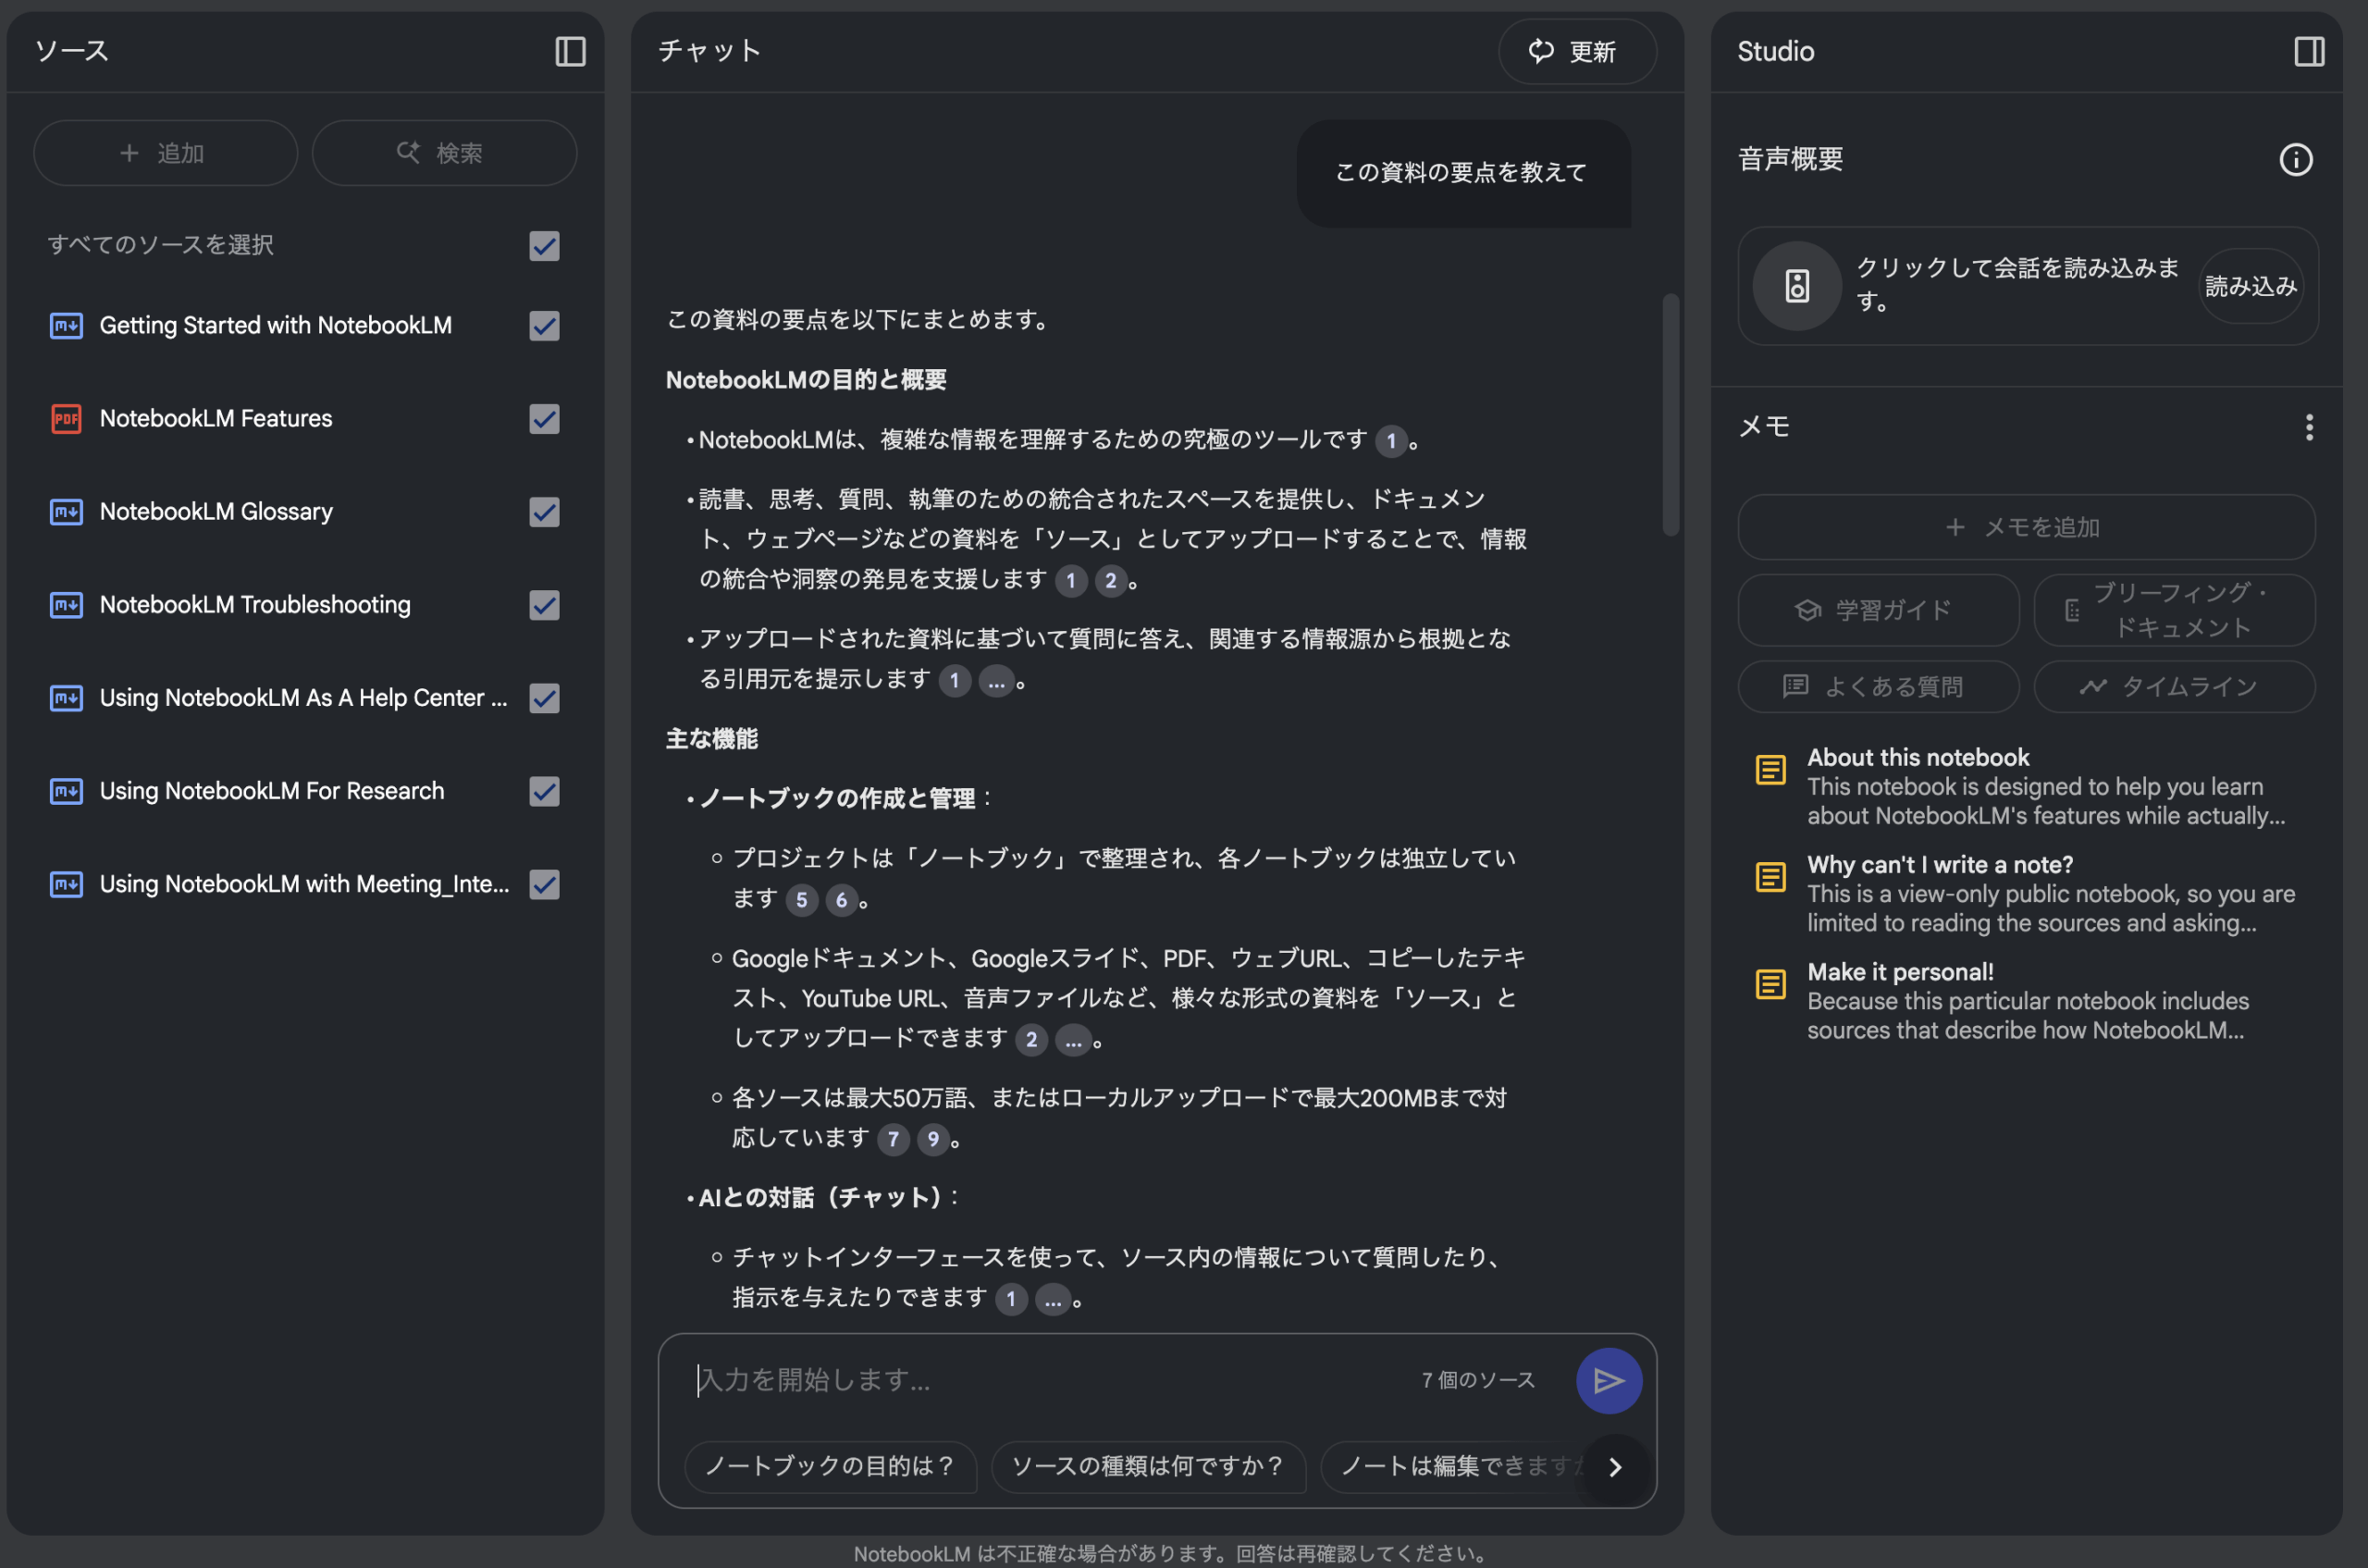The image size is (2368, 1568).
Task: Uncheck NotebookLM Troubleshooting source checkbox
Action: (x=544, y=605)
